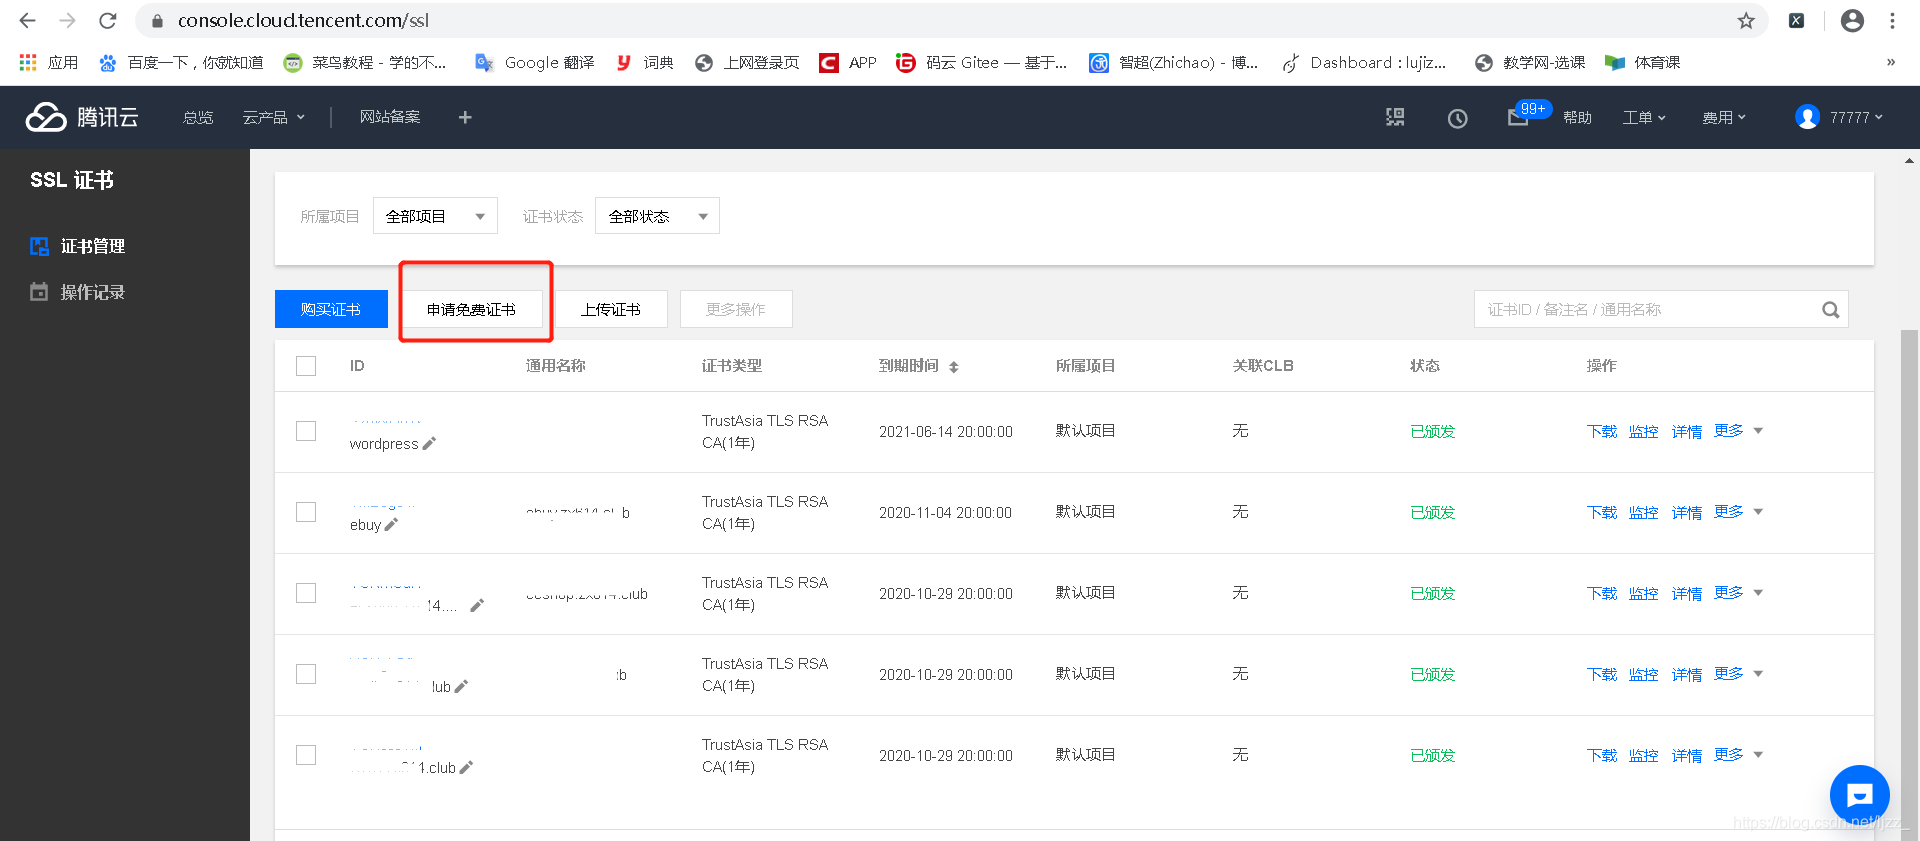Check the fourth certificate row checkbox

point(306,674)
